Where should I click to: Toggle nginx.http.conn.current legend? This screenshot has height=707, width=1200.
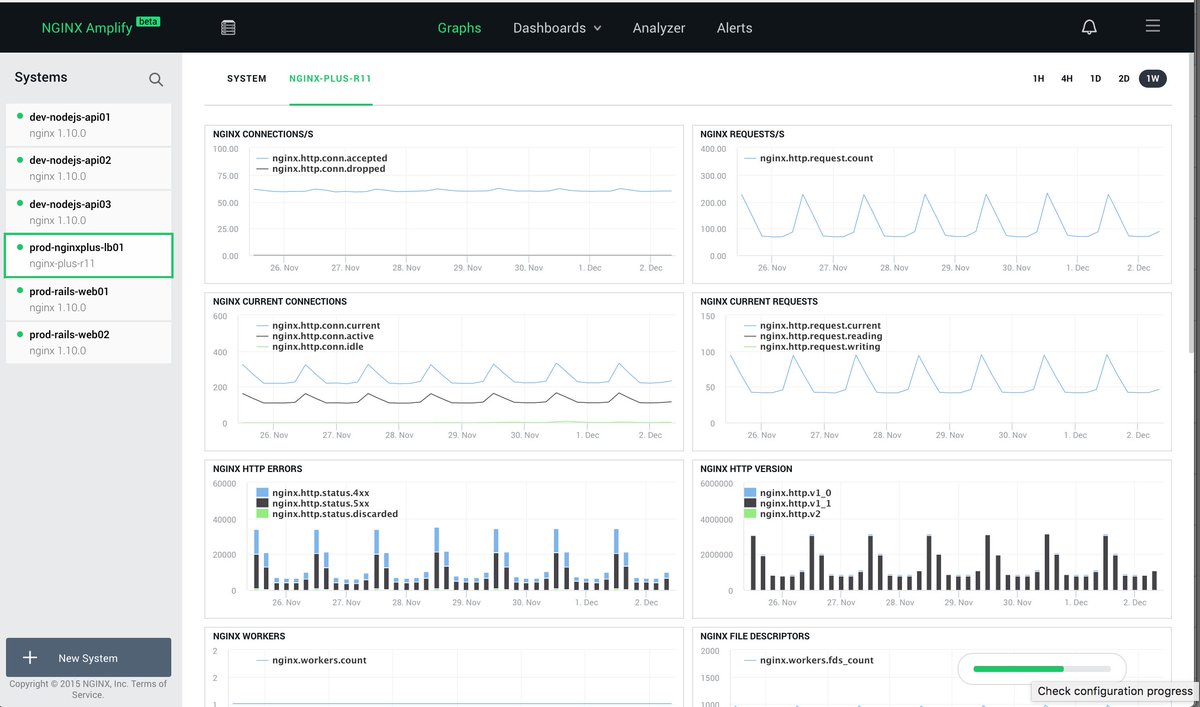[318, 325]
